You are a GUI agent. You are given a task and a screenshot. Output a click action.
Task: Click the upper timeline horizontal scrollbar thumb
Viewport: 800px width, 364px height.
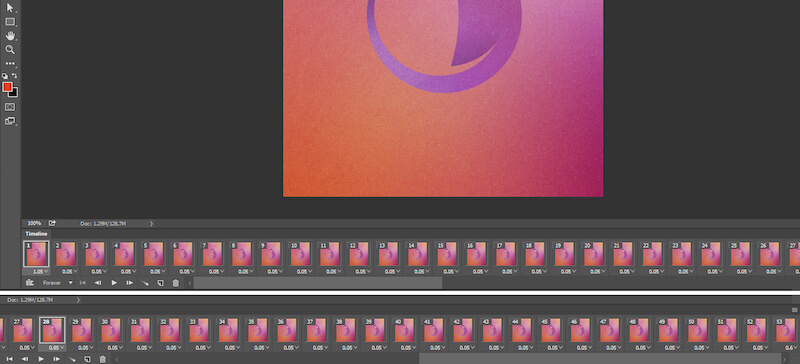318,283
